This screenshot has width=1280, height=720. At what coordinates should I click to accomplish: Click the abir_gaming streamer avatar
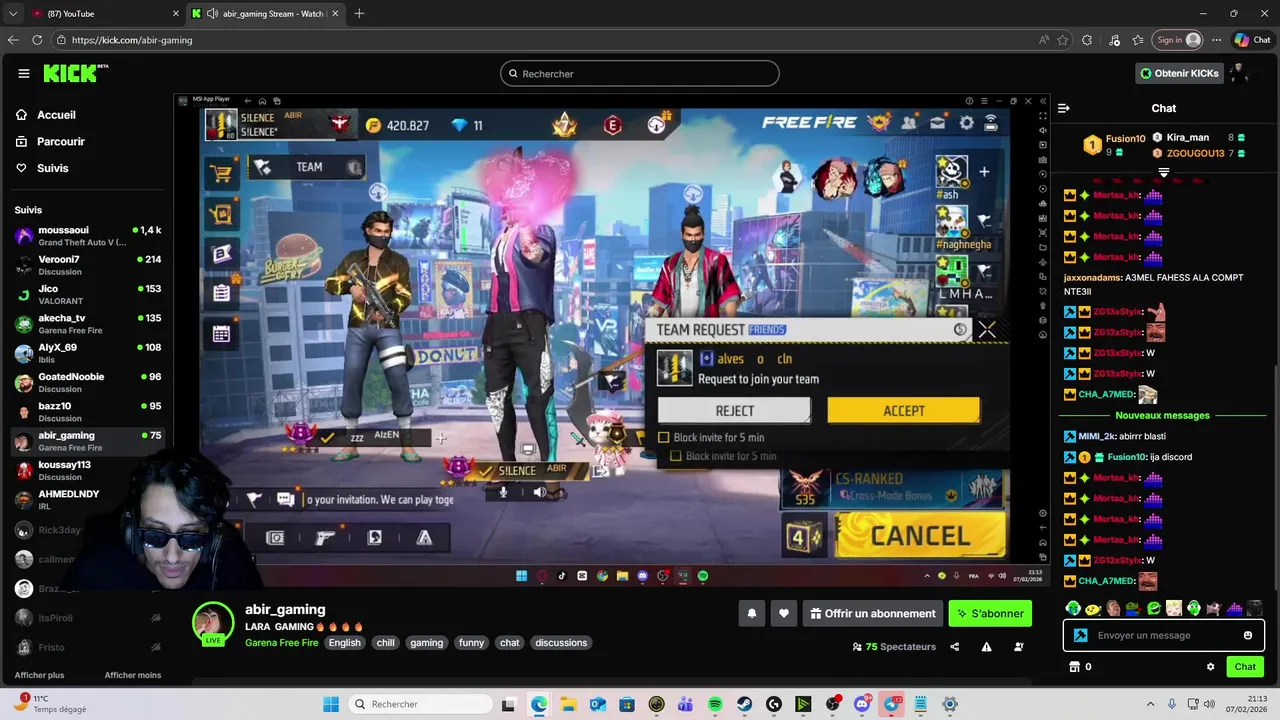(x=213, y=622)
